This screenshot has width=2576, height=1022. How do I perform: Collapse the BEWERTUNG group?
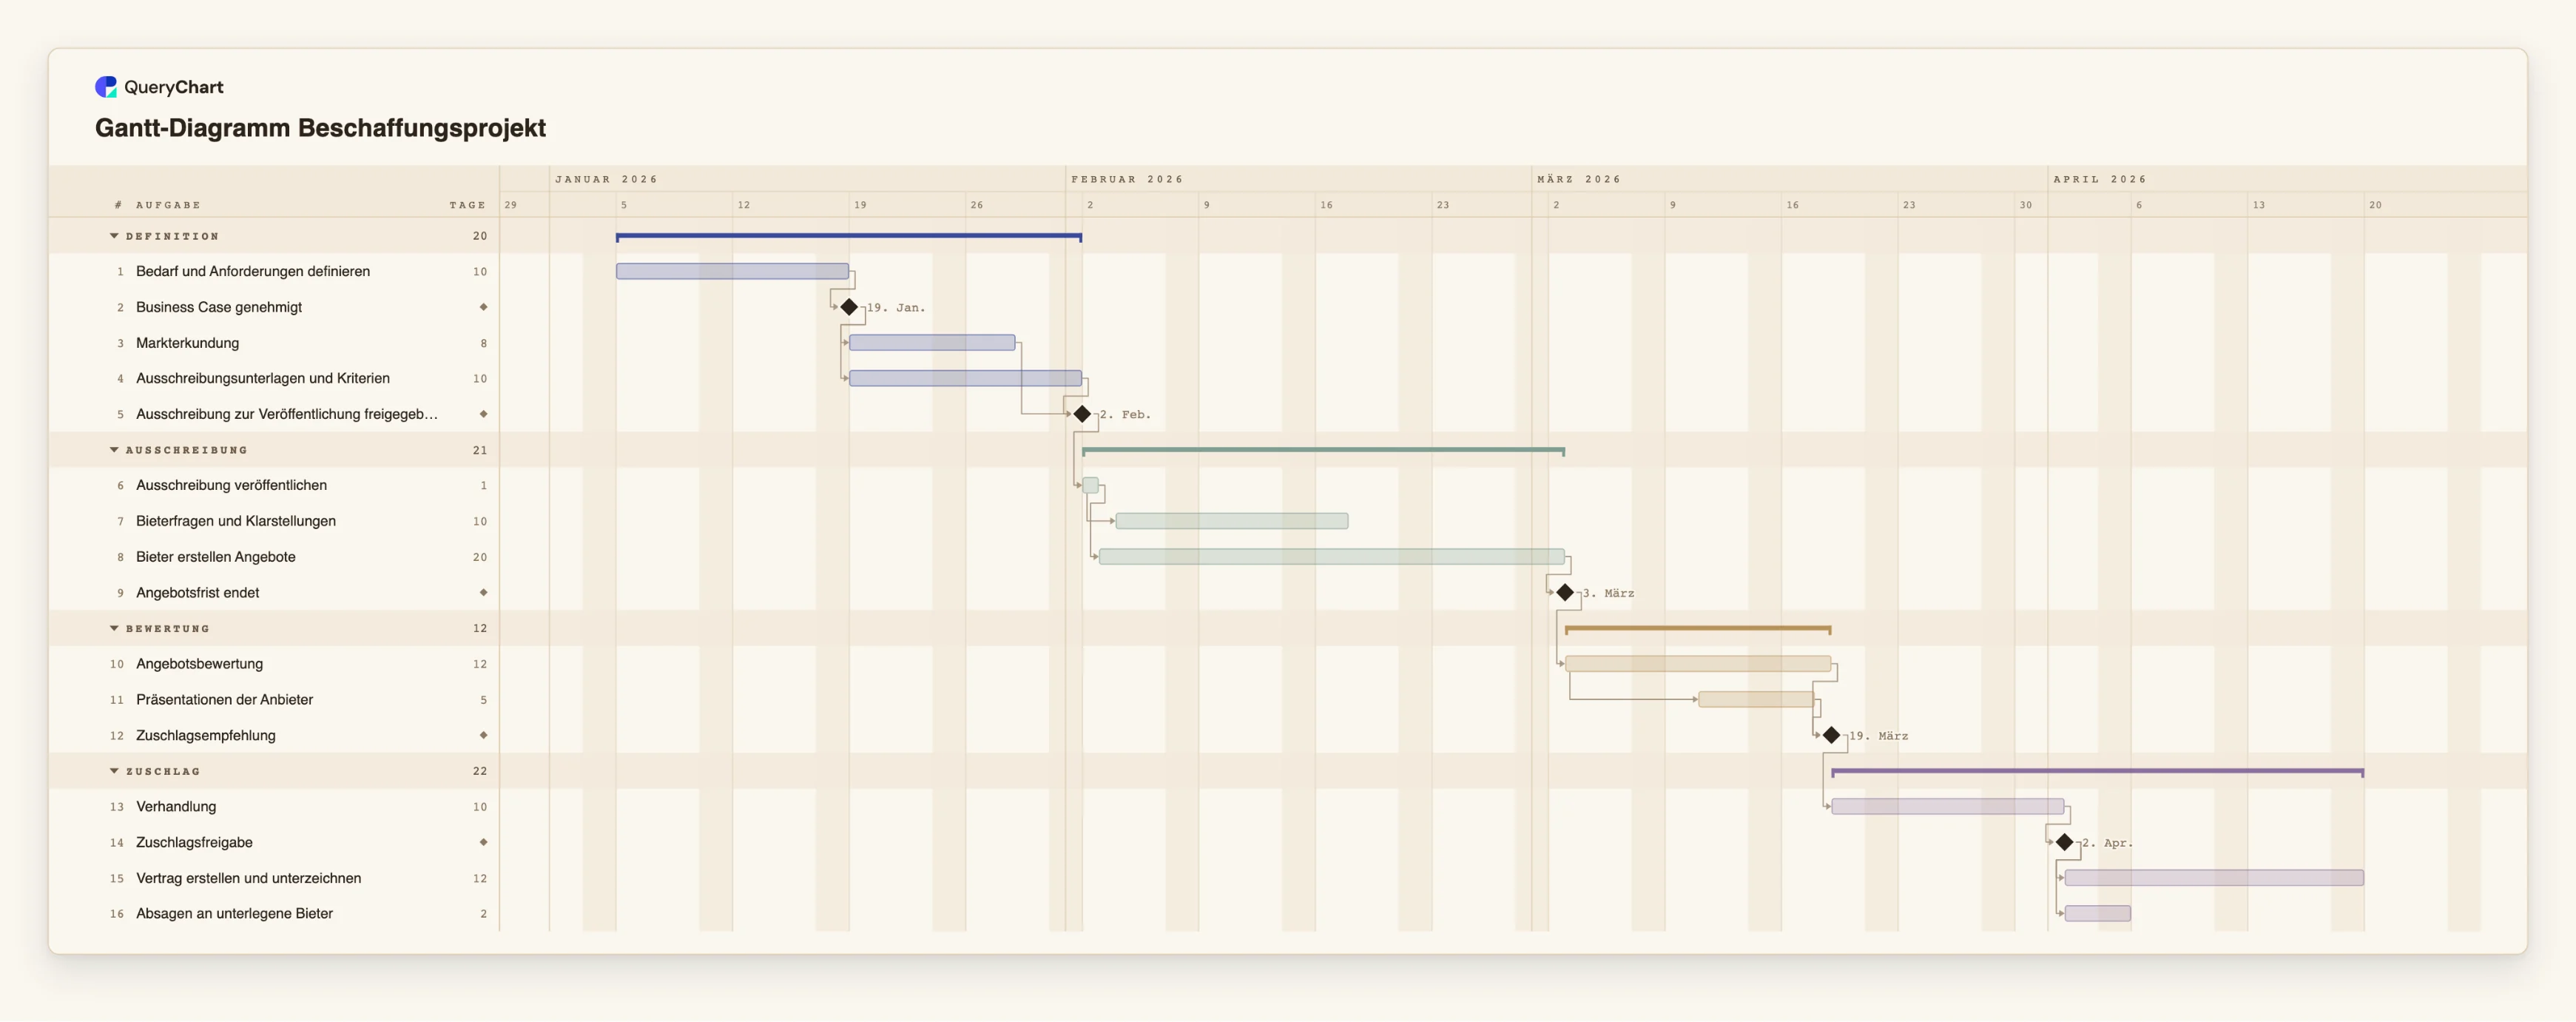114,628
